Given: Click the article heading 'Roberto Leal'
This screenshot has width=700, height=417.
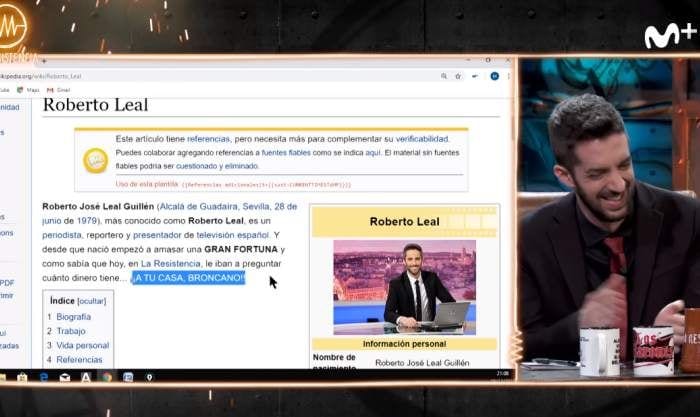Looking at the screenshot, I should [x=96, y=105].
